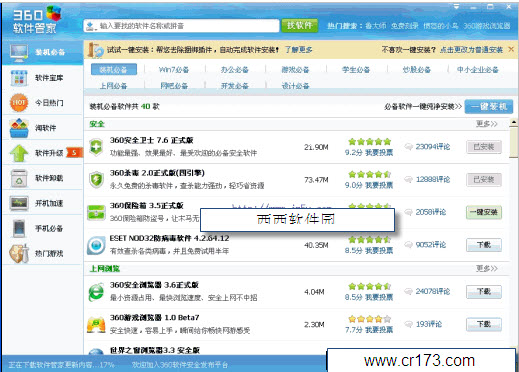This screenshot has width=519, height=372.
Task: Switch to the 中小企业必备 tab
Action: coord(477,70)
